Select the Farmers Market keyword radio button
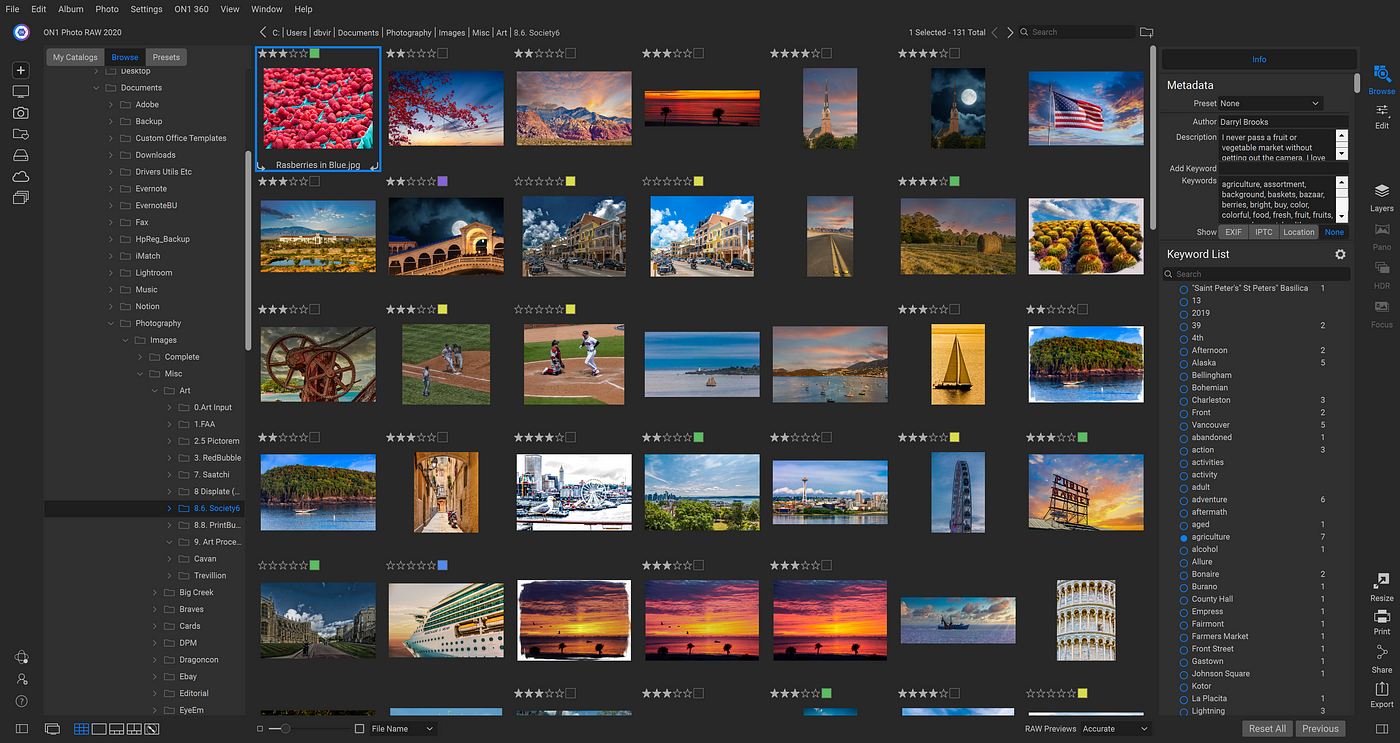This screenshot has height=743, width=1400. coord(1184,636)
